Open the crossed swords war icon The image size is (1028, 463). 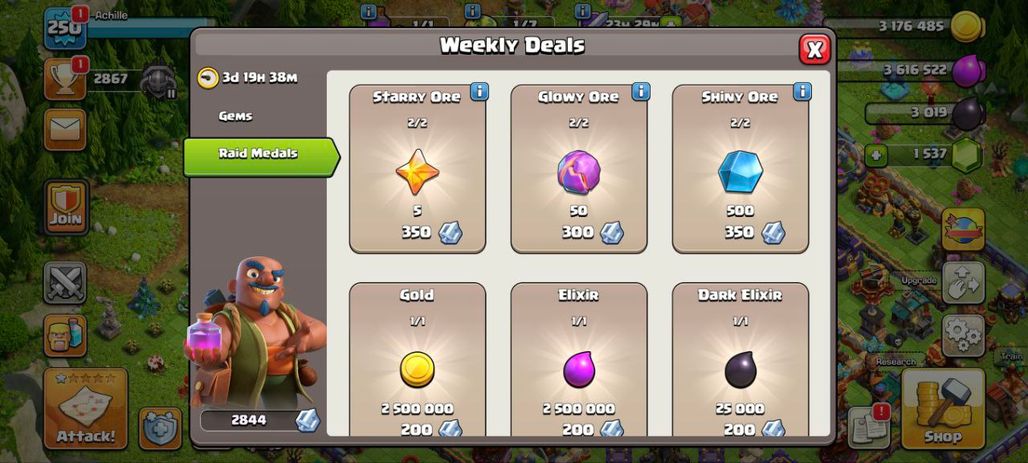pos(65,283)
